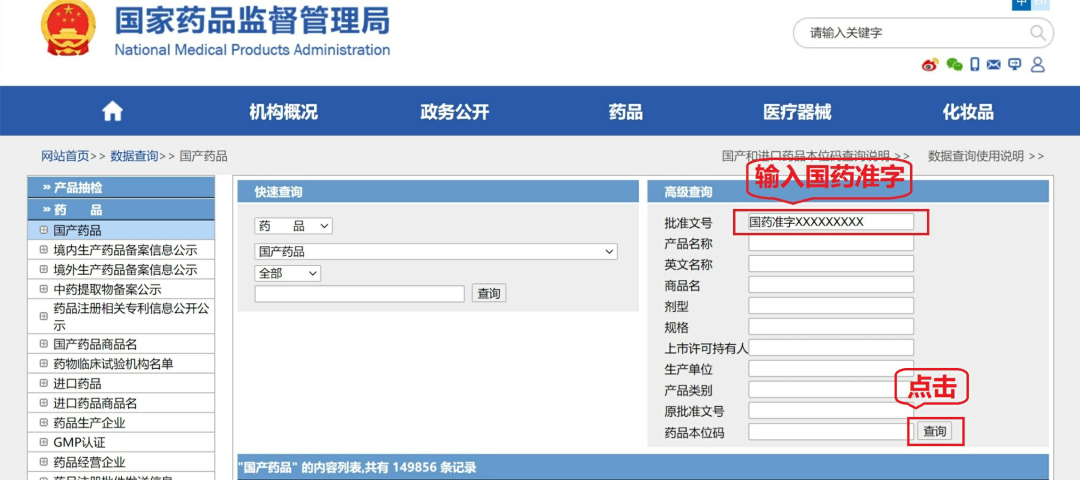Click 查询 button in advanced search
Screen dimensions: 1080x480
tap(935, 432)
